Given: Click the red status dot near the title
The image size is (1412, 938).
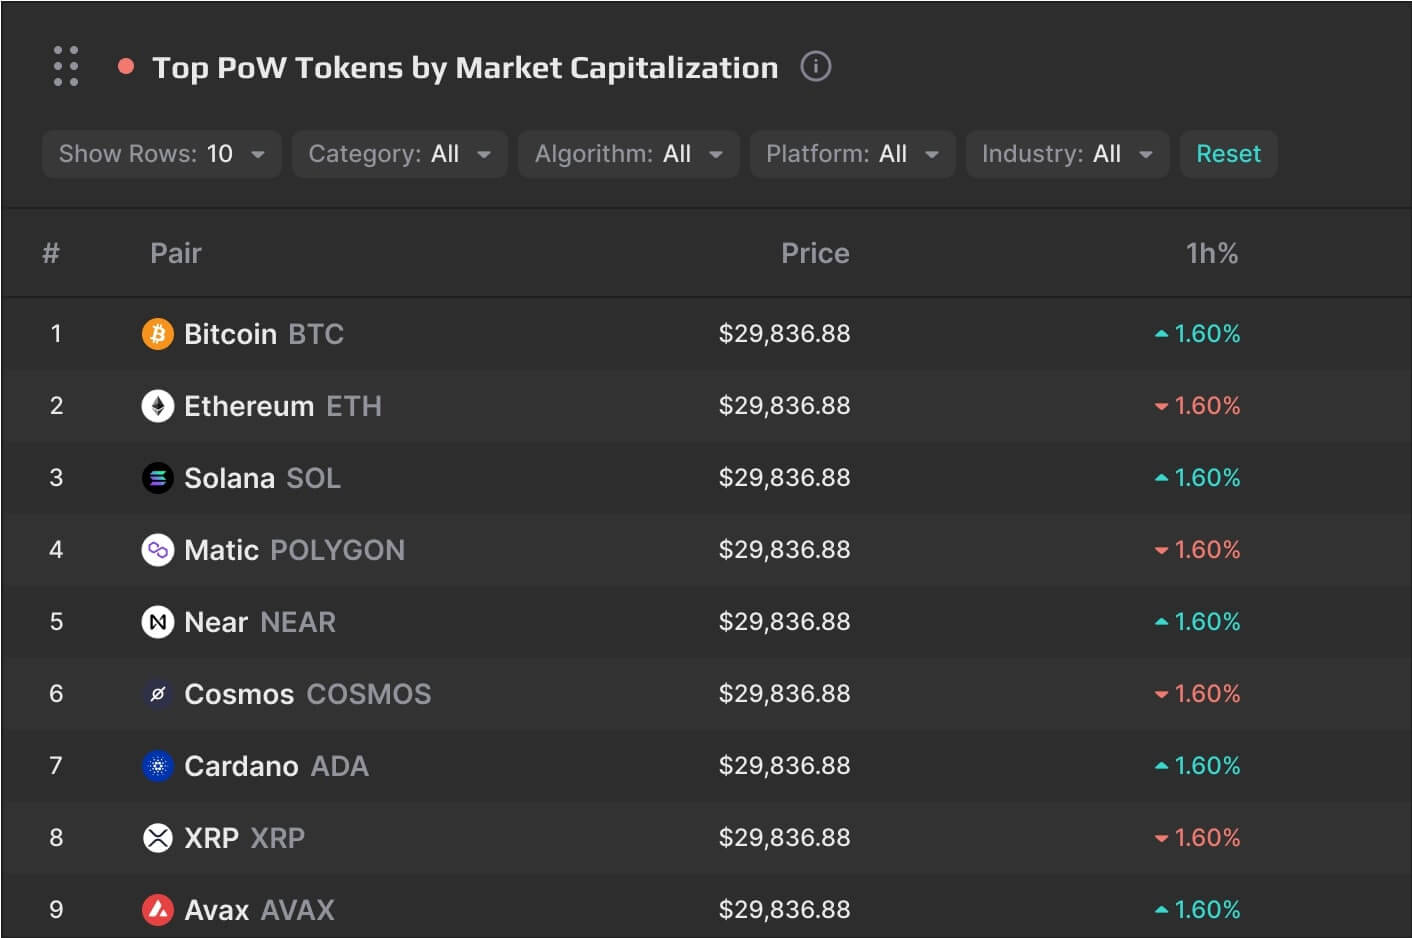Looking at the screenshot, I should point(126,67).
